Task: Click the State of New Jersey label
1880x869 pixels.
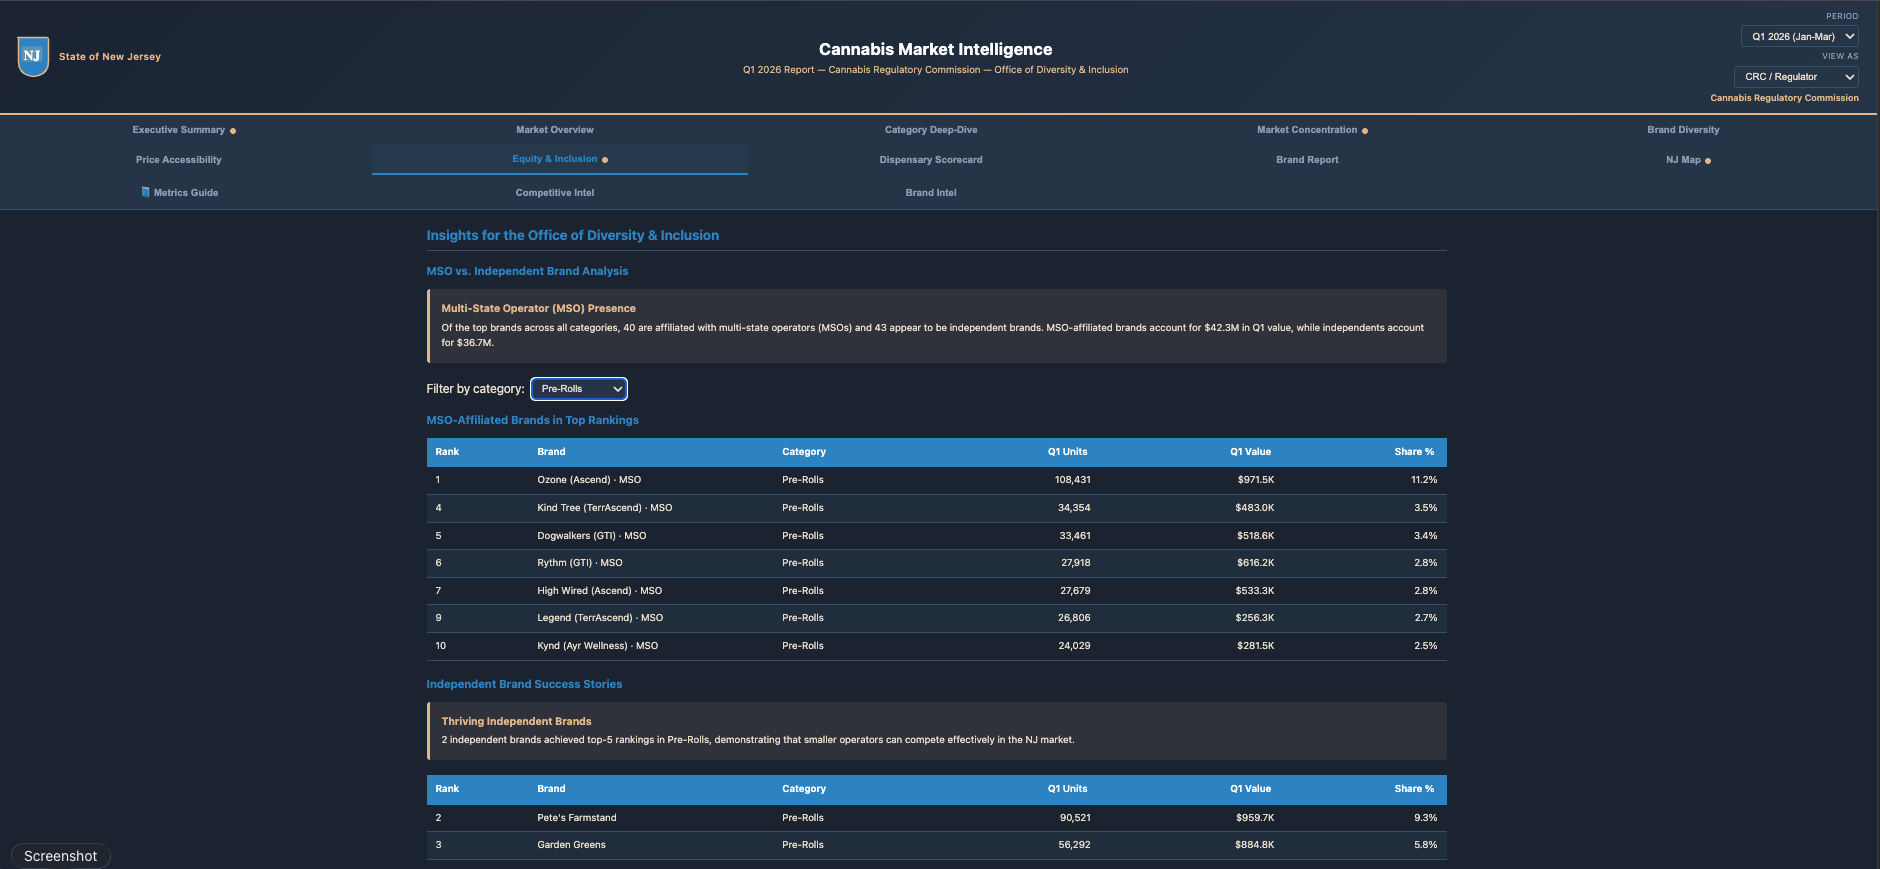Action: [x=110, y=57]
